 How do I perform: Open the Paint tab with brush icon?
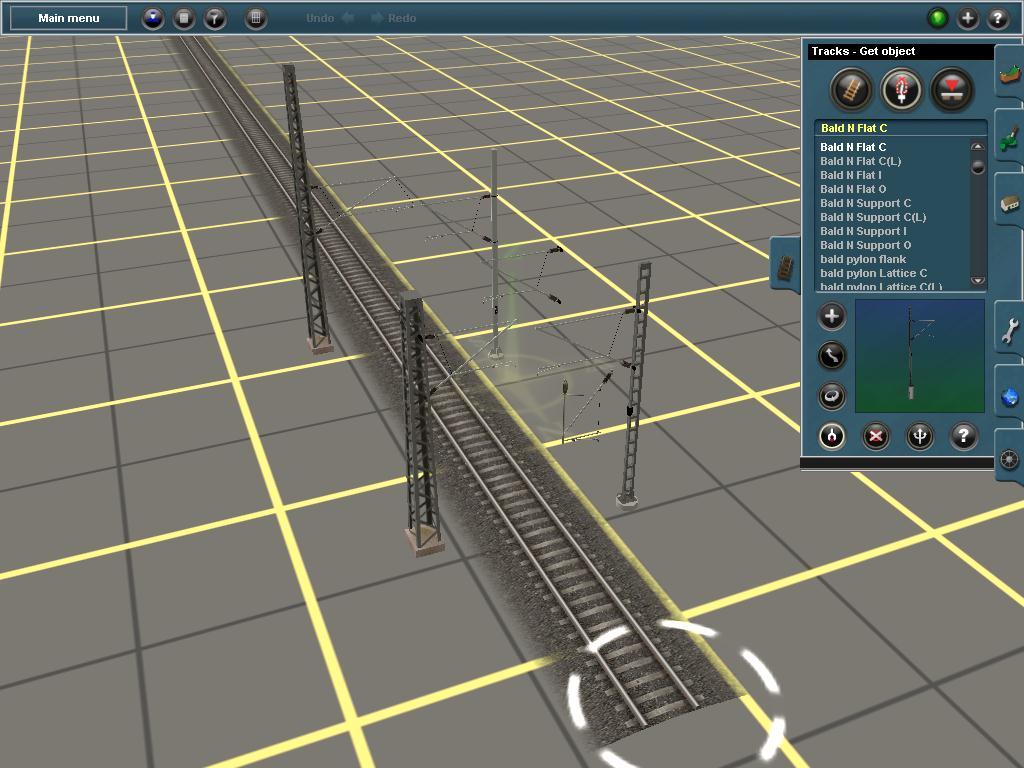[x=1009, y=137]
